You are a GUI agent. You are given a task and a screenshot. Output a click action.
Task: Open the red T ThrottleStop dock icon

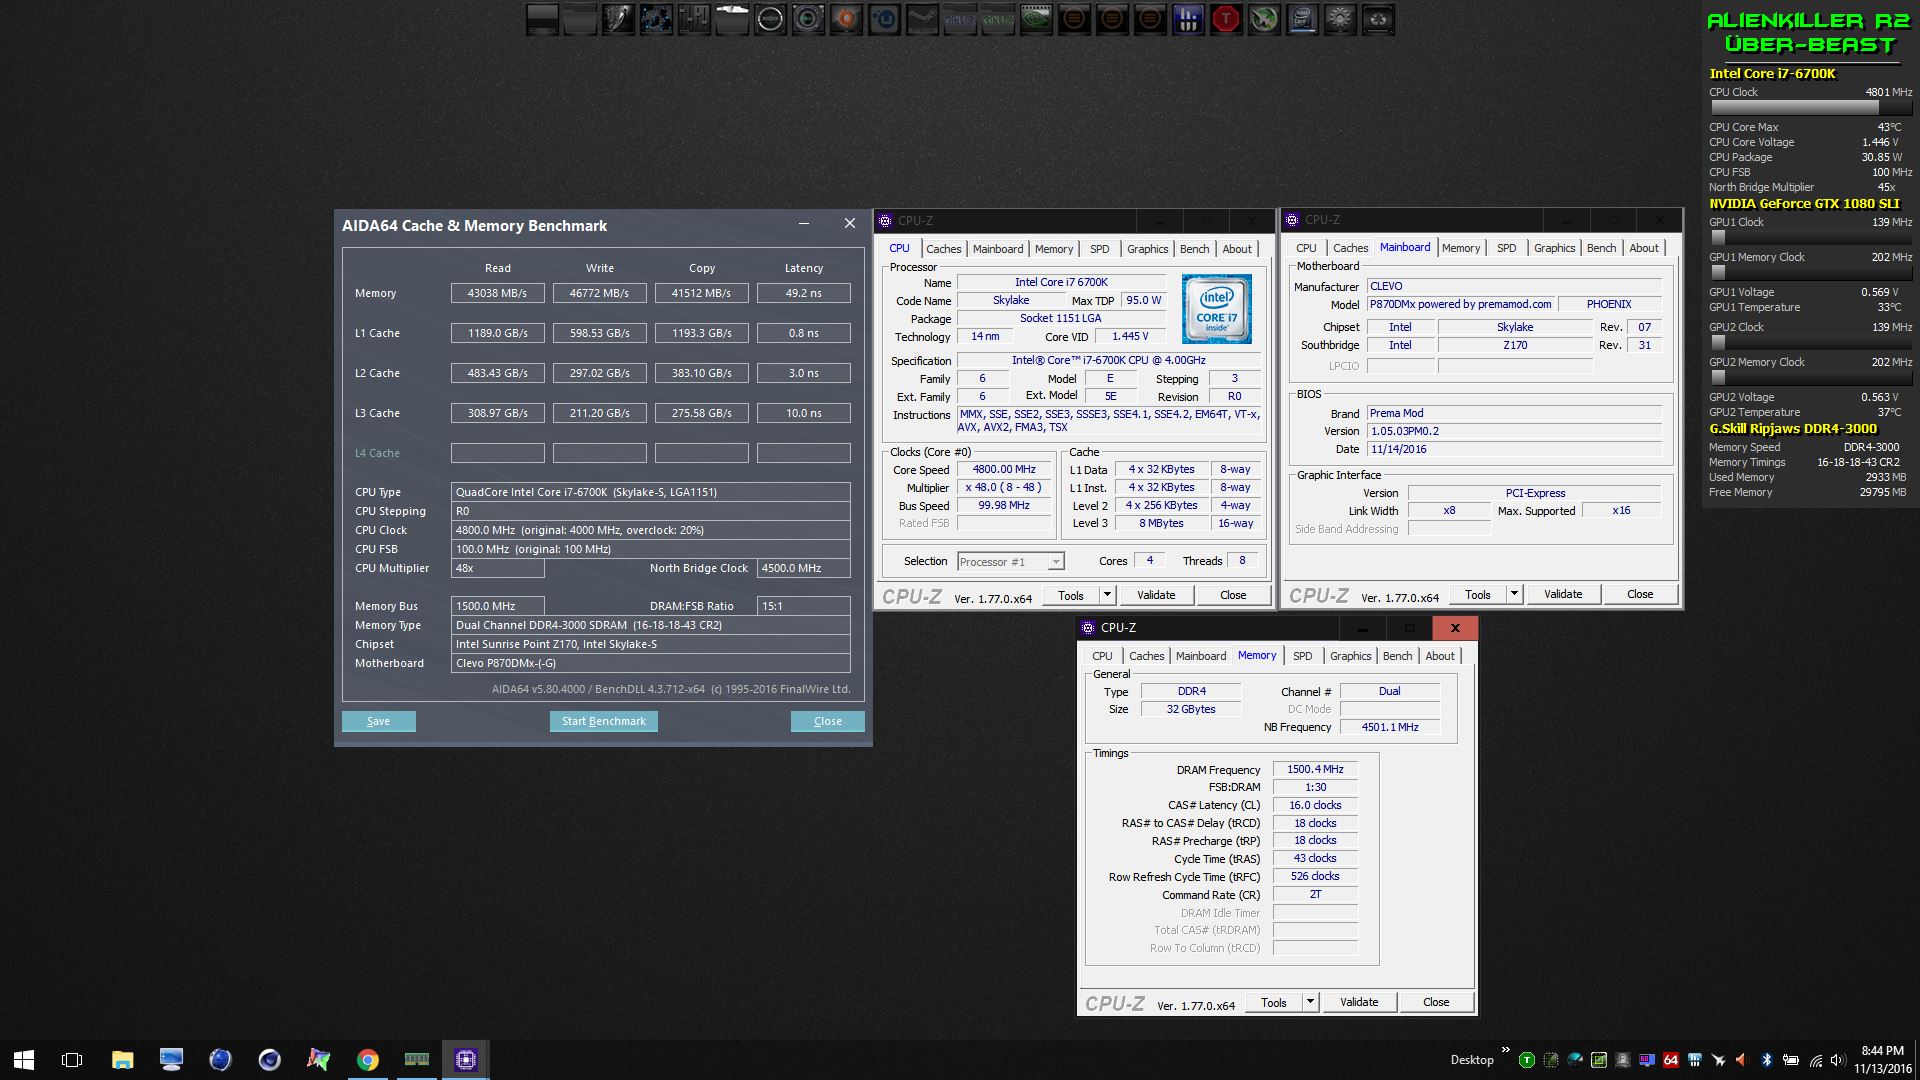click(x=1226, y=19)
